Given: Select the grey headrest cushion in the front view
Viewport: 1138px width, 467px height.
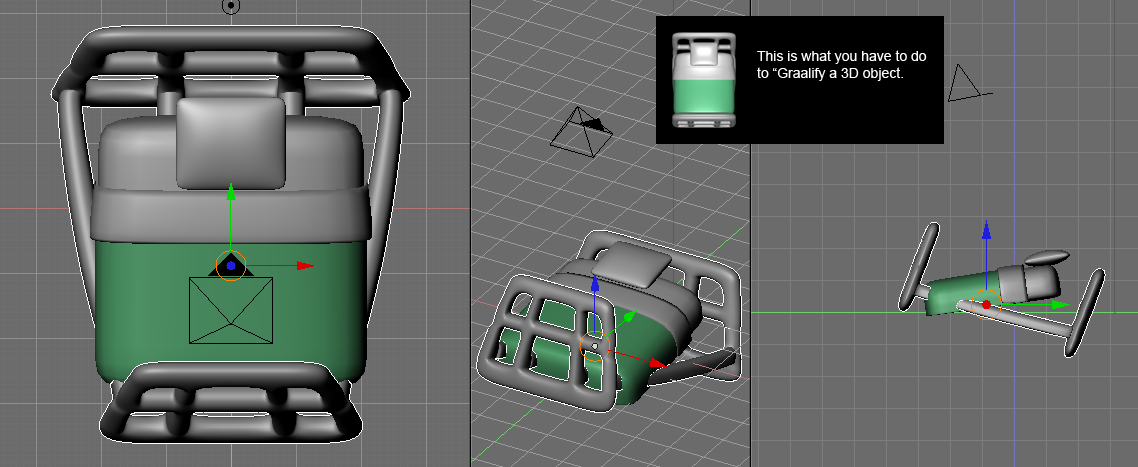Looking at the screenshot, I should pos(230,142).
